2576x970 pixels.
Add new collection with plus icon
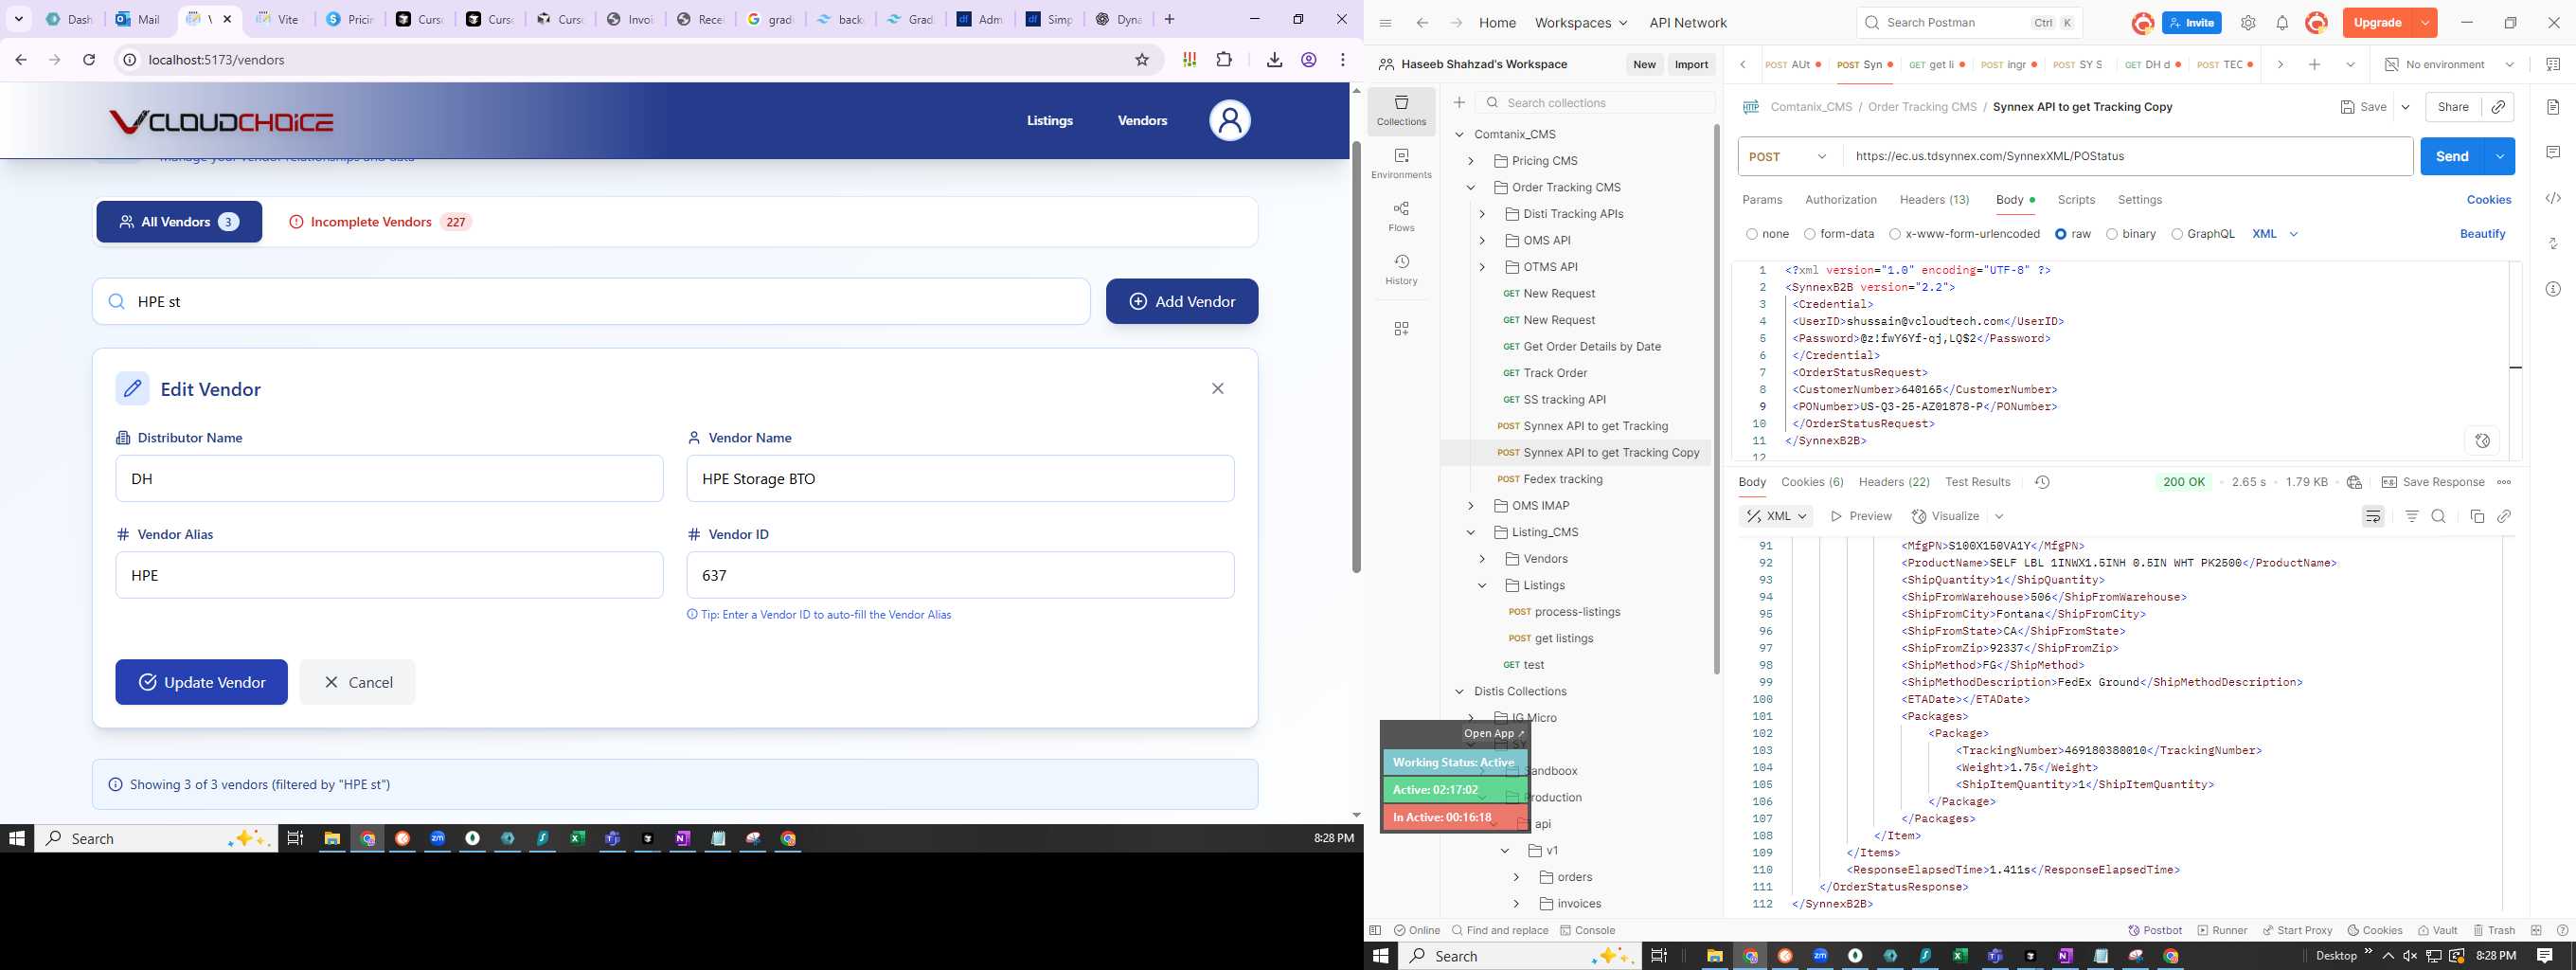tap(1459, 103)
